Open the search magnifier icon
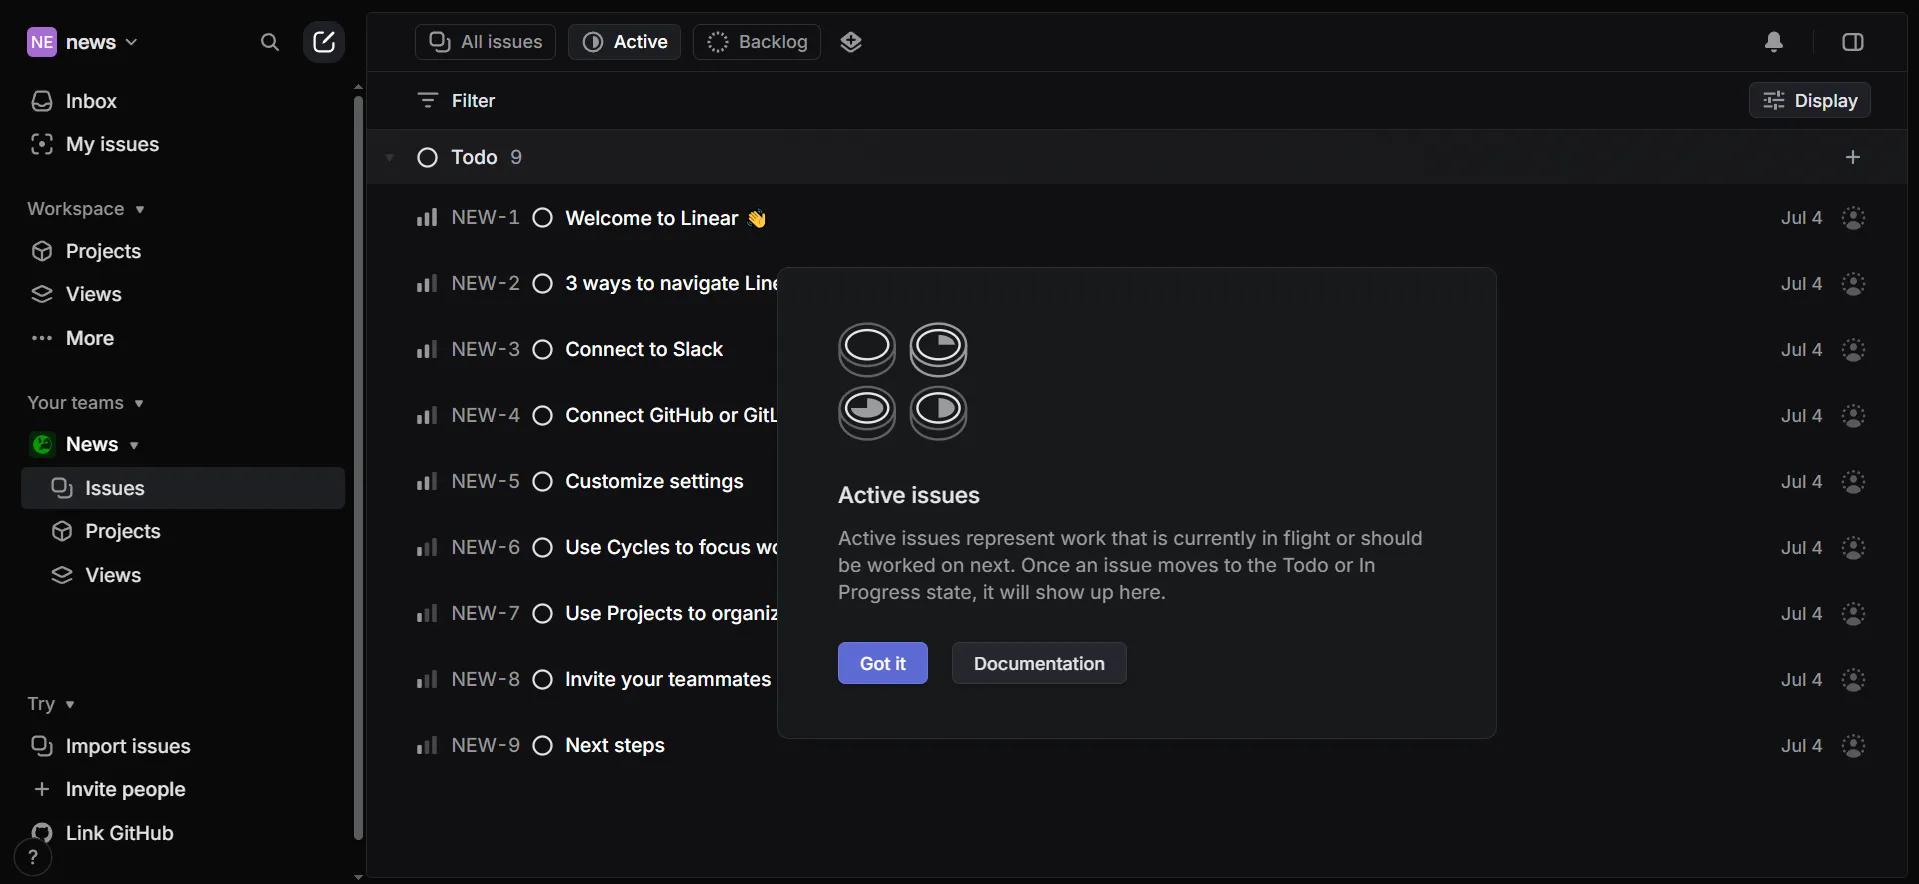This screenshot has height=884, width=1919. pos(269,42)
